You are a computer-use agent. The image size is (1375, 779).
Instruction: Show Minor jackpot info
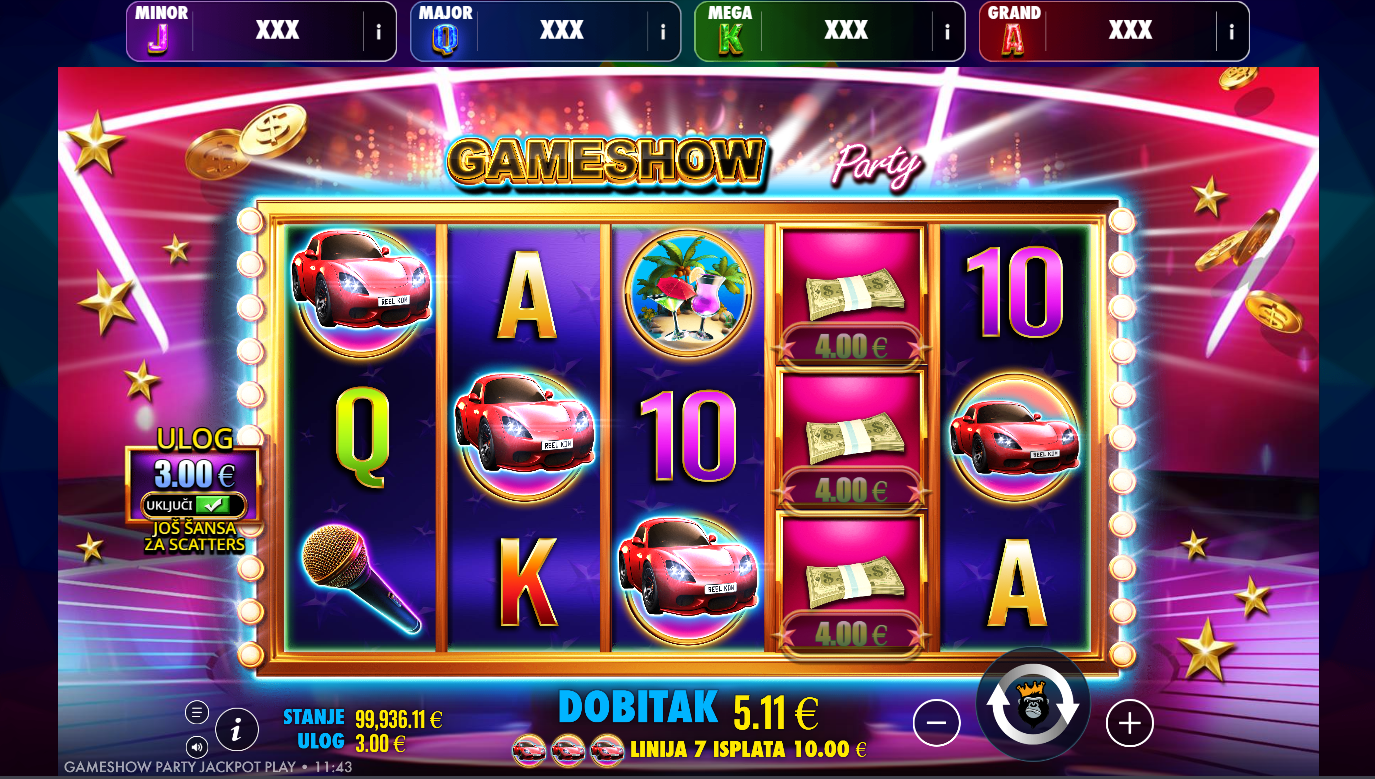pos(378,31)
